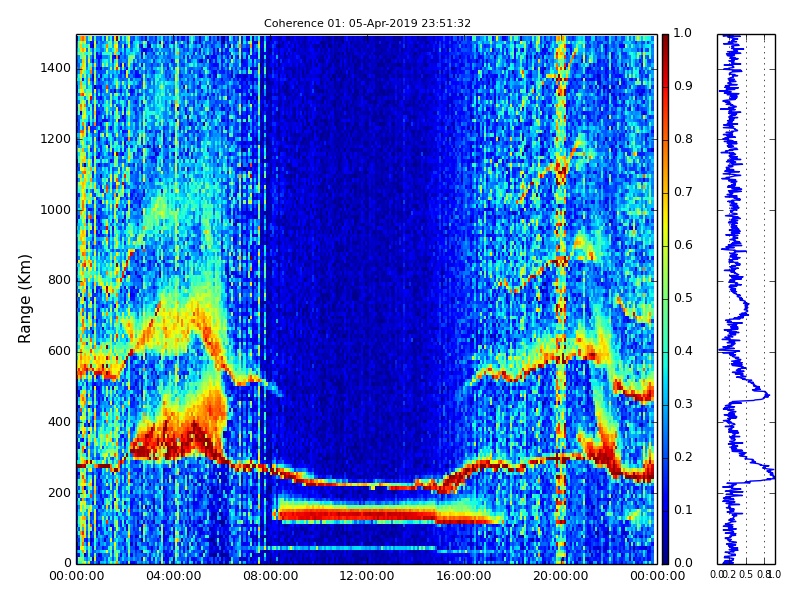Click the 'Range (Km)' y-axis label
800x600 pixels.
tap(24, 299)
